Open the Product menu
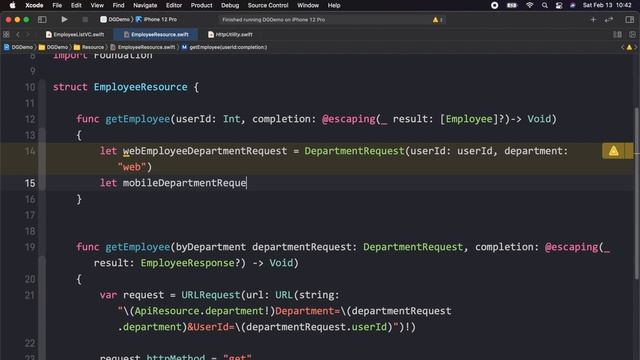The width and height of the screenshot is (640, 360). coord(202,5)
